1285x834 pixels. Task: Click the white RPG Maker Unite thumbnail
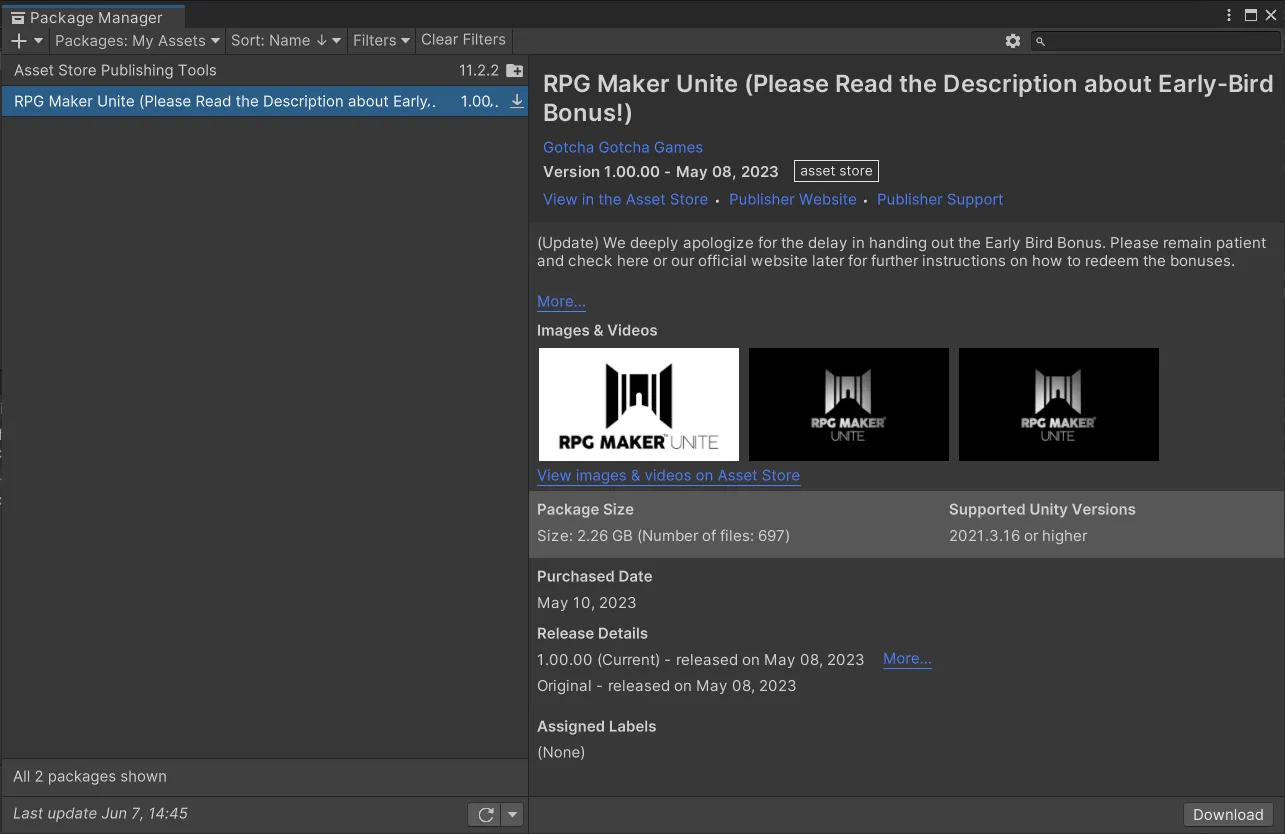click(639, 404)
